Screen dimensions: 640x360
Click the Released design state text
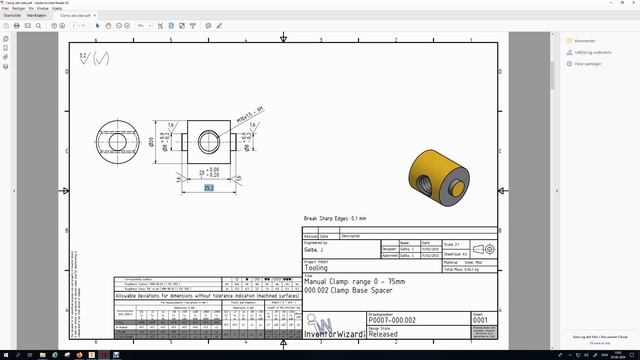pos(383,334)
